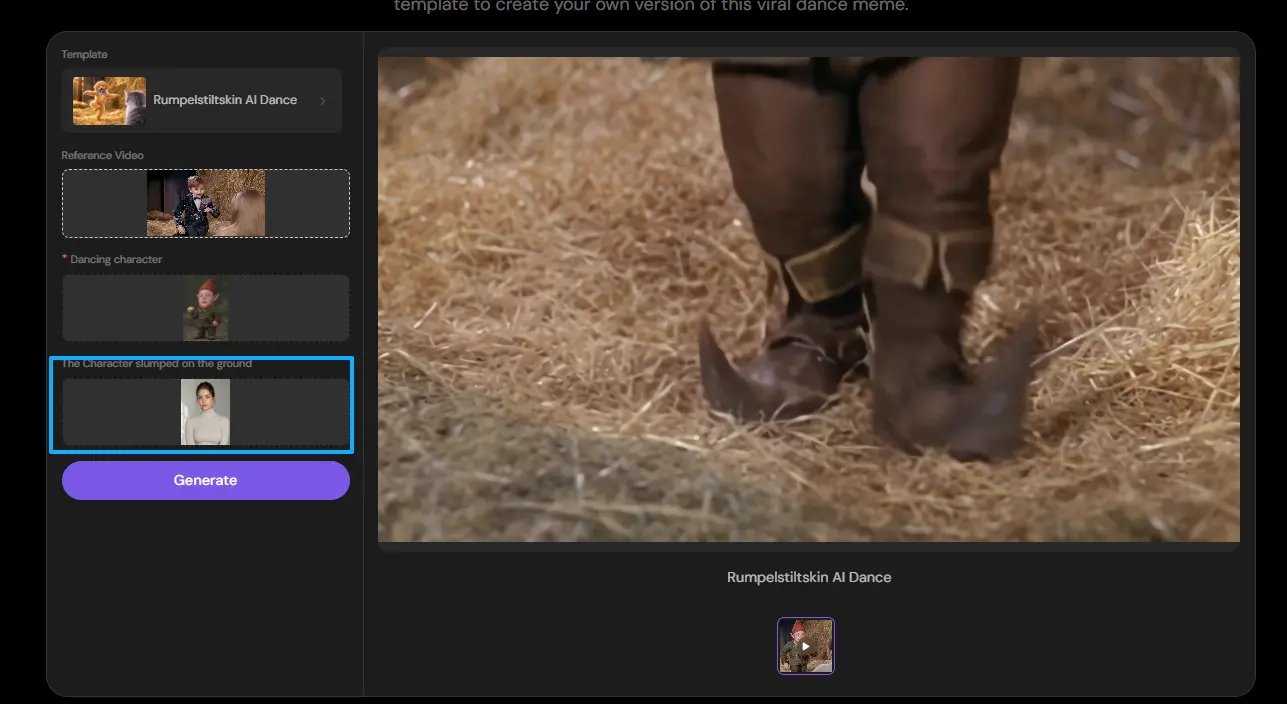Click the gnome dancing character image
1287x704 pixels.
[x=206, y=308]
